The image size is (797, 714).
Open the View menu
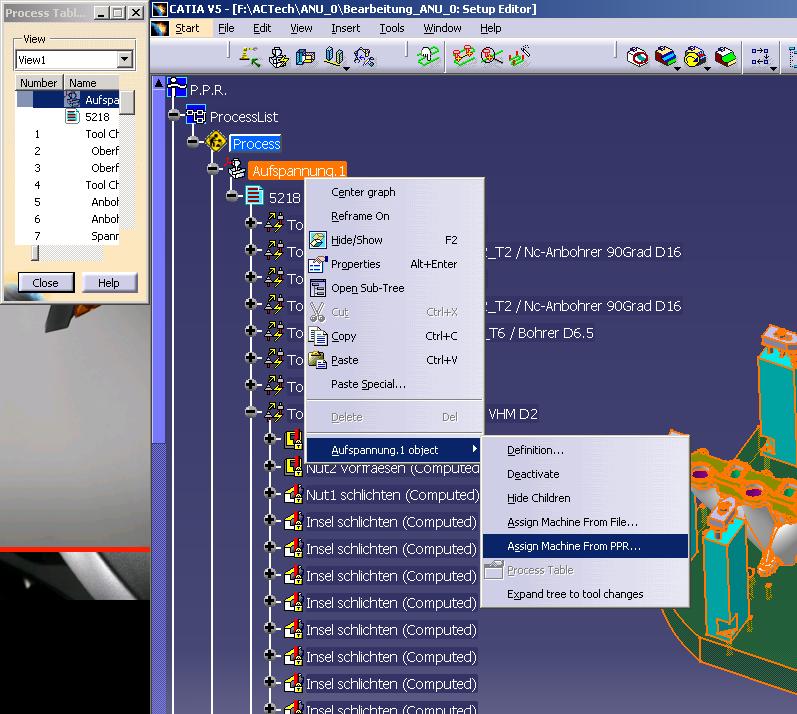click(x=301, y=28)
